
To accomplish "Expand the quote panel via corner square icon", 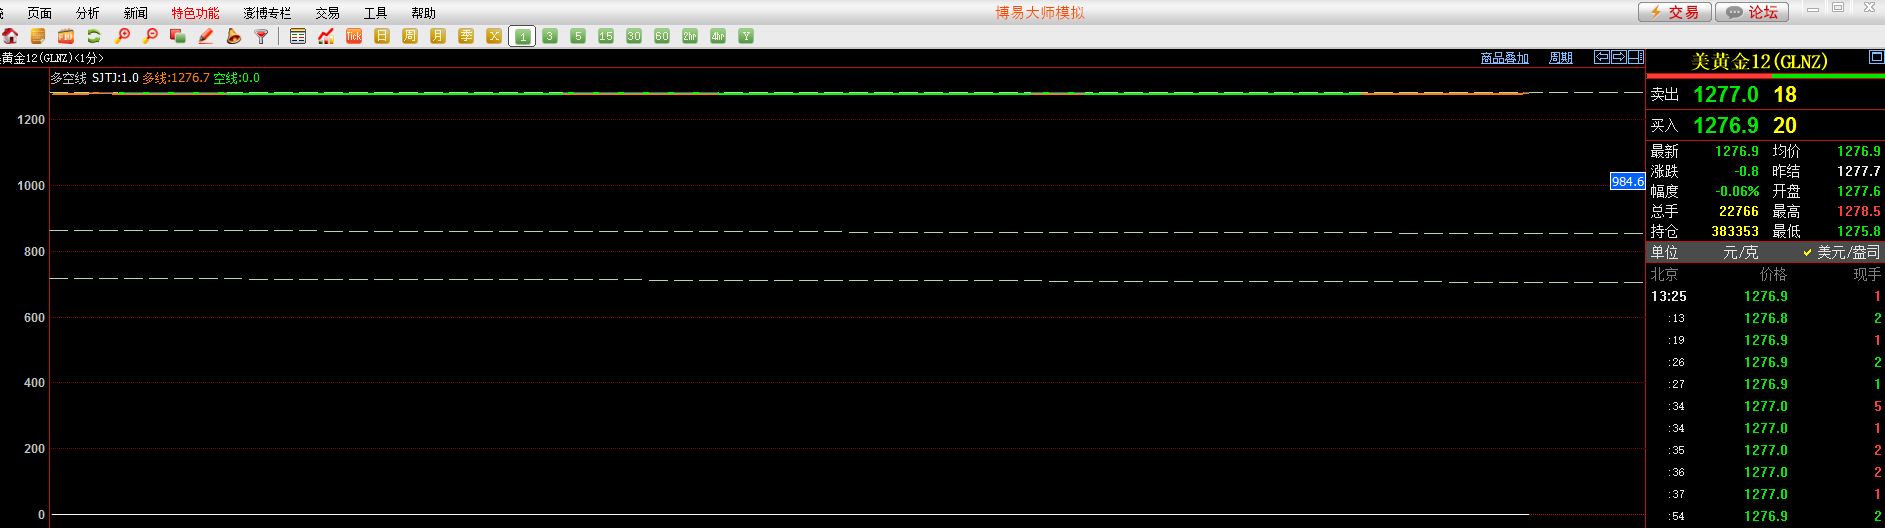I will coord(1876,58).
